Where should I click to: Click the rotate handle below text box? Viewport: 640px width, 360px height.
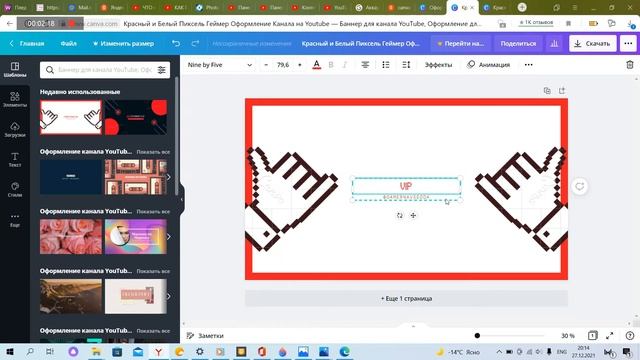point(400,216)
